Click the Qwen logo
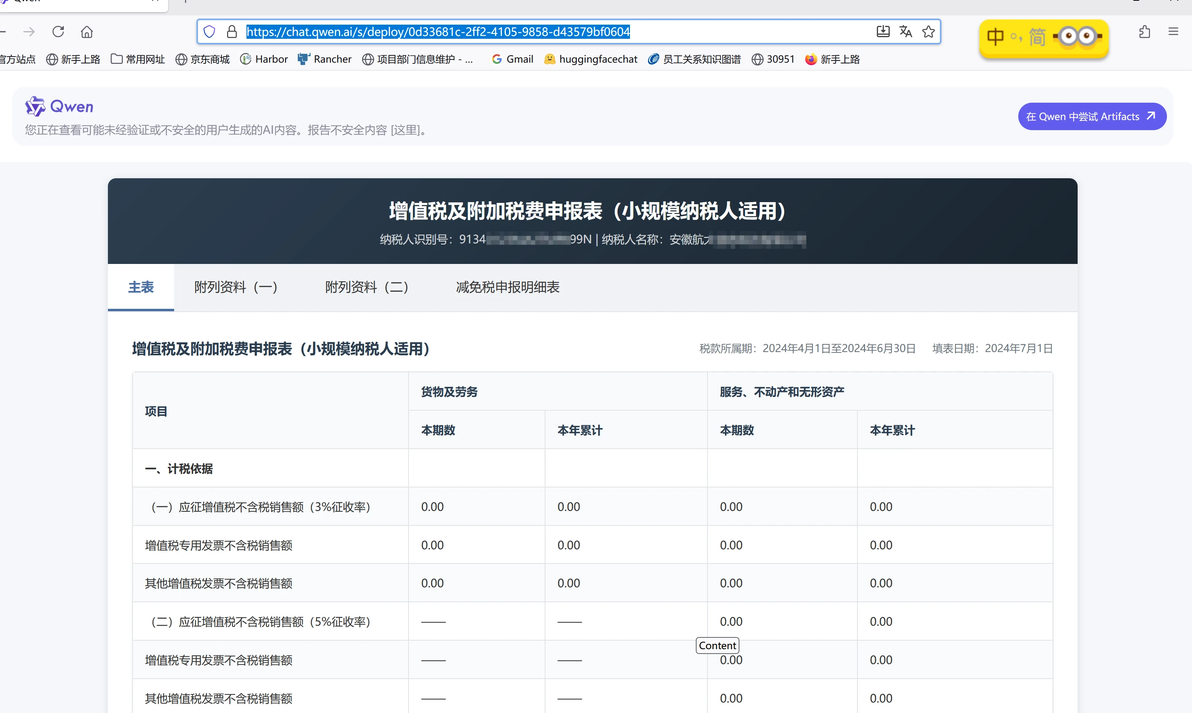1192x713 pixels. [x=59, y=106]
